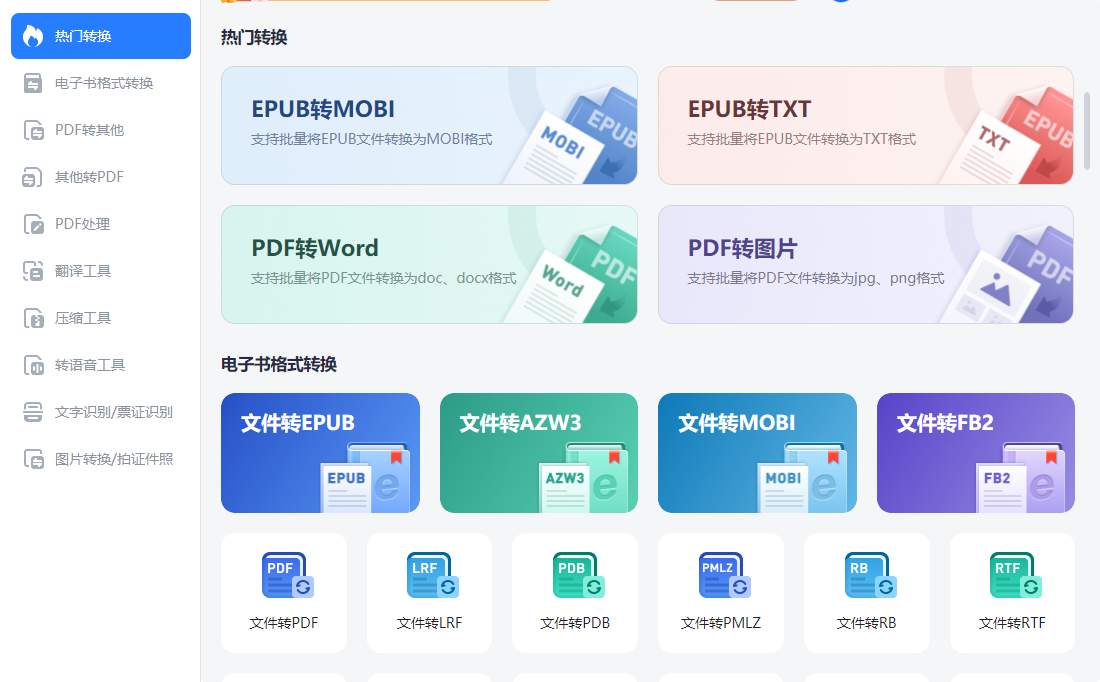Click the MOBI book icon in 文件转MOBI card

click(x=802, y=477)
